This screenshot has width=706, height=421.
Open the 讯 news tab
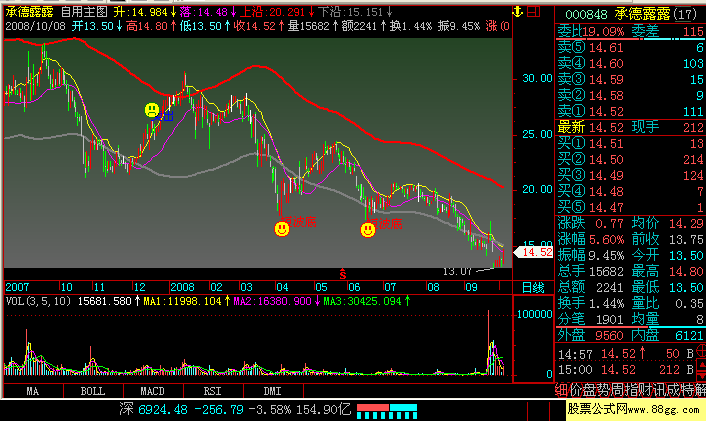click(660, 390)
